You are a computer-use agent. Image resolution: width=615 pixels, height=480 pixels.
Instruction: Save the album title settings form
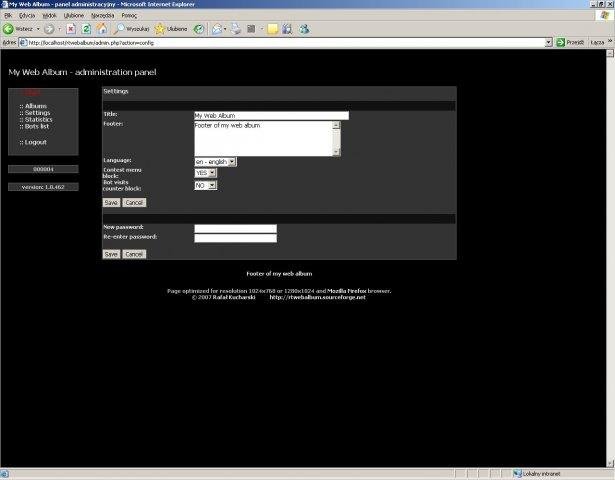(111, 202)
